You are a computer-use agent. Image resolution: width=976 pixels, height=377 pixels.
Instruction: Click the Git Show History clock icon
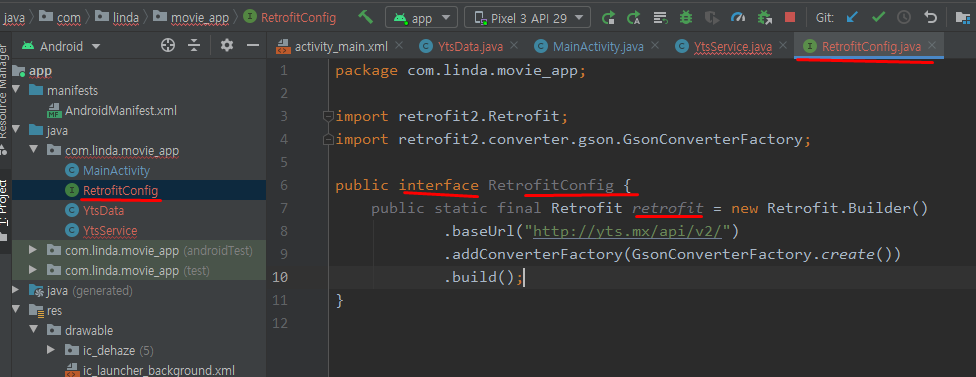pos(904,17)
